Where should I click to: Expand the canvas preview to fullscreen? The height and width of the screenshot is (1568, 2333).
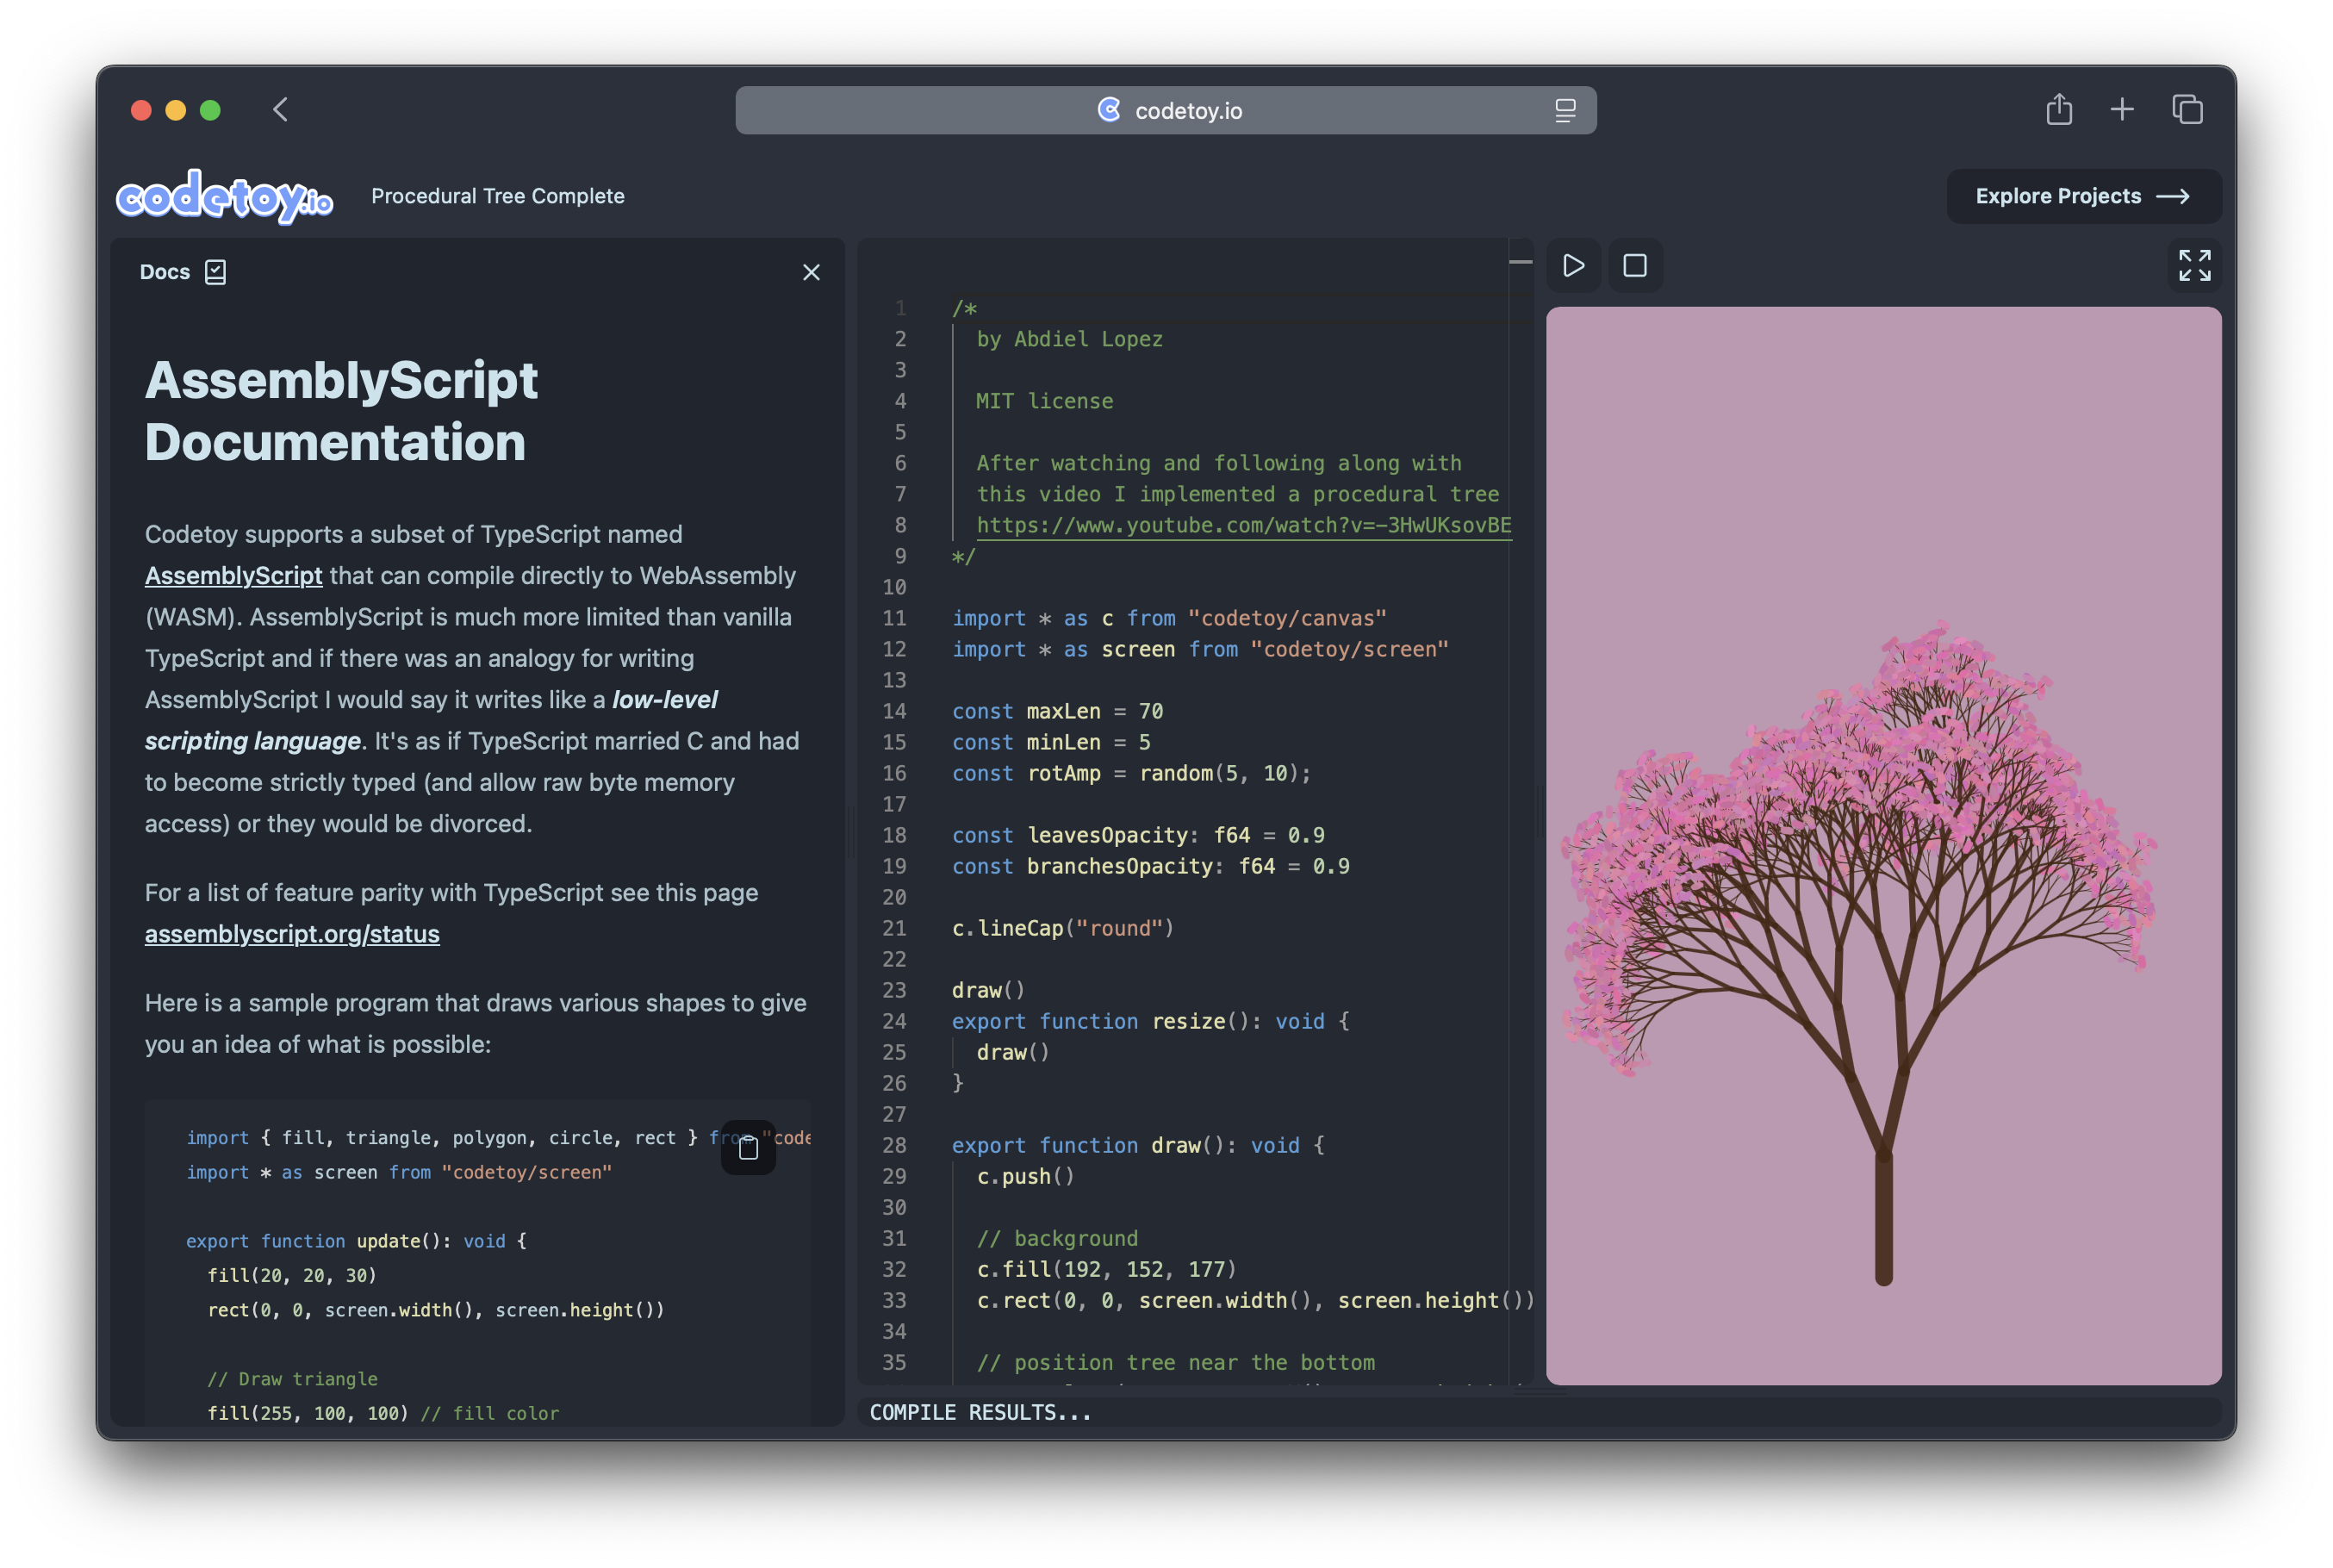point(2194,266)
